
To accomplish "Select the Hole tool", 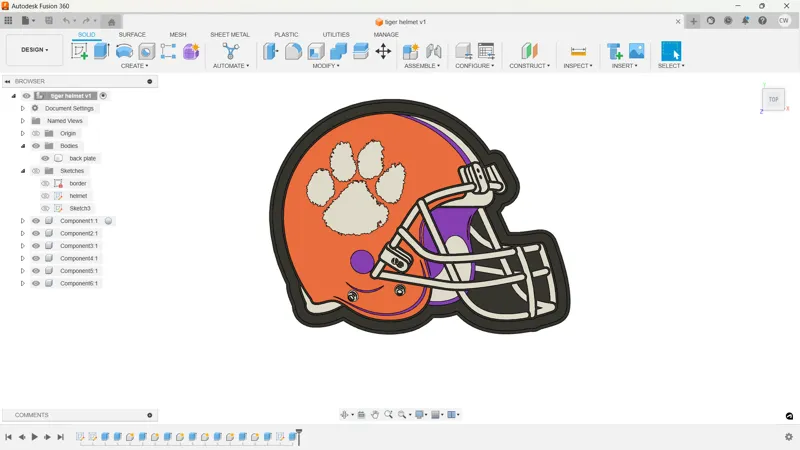I will point(146,51).
